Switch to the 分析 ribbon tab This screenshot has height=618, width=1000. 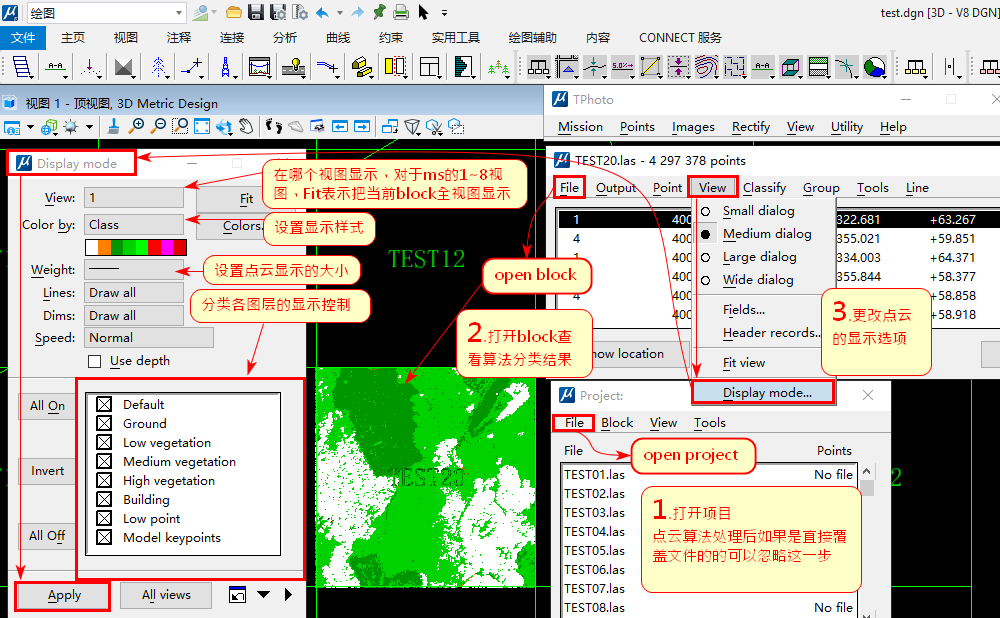pos(284,38)
